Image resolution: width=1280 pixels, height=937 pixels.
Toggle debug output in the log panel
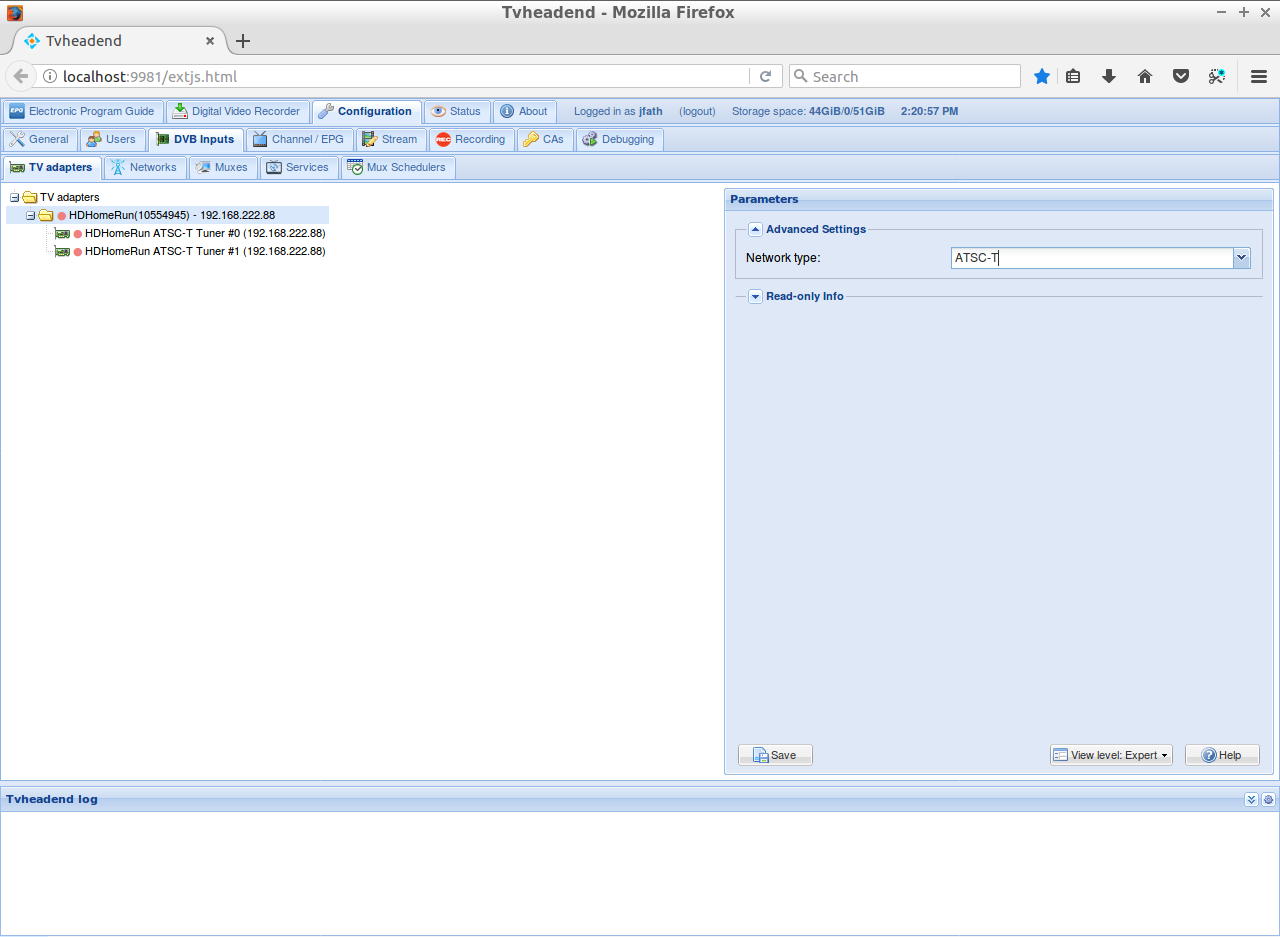pos(1268,799)
